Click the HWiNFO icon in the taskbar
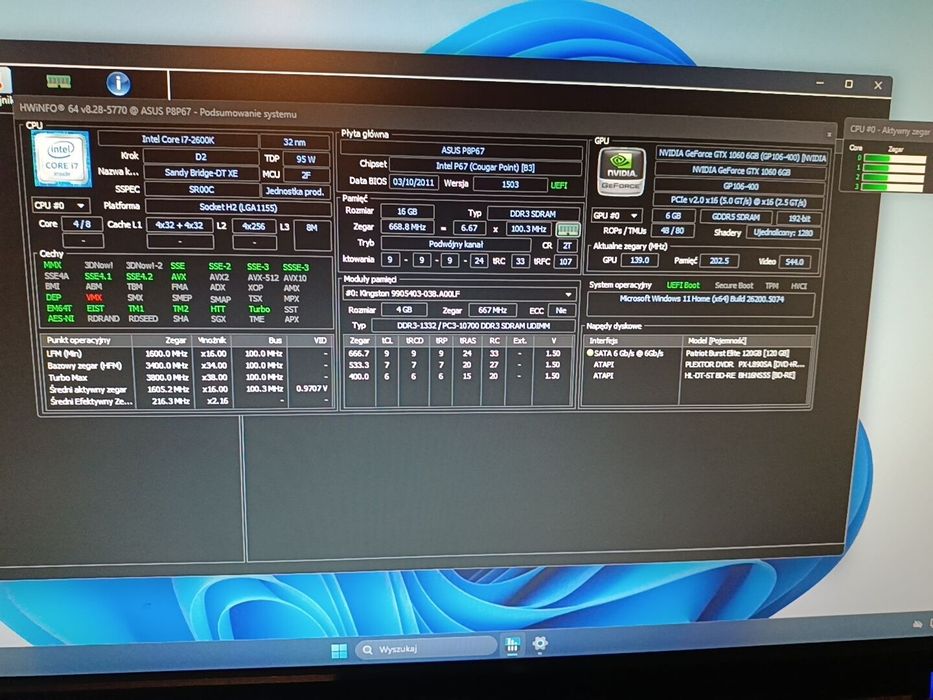This screenshot has height=700, width=933. tap(512, 645)
